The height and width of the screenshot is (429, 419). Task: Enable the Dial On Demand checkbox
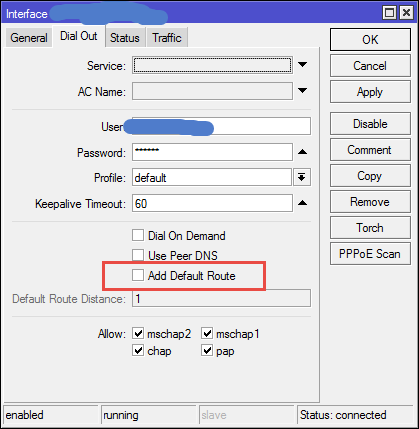[138, 235]
